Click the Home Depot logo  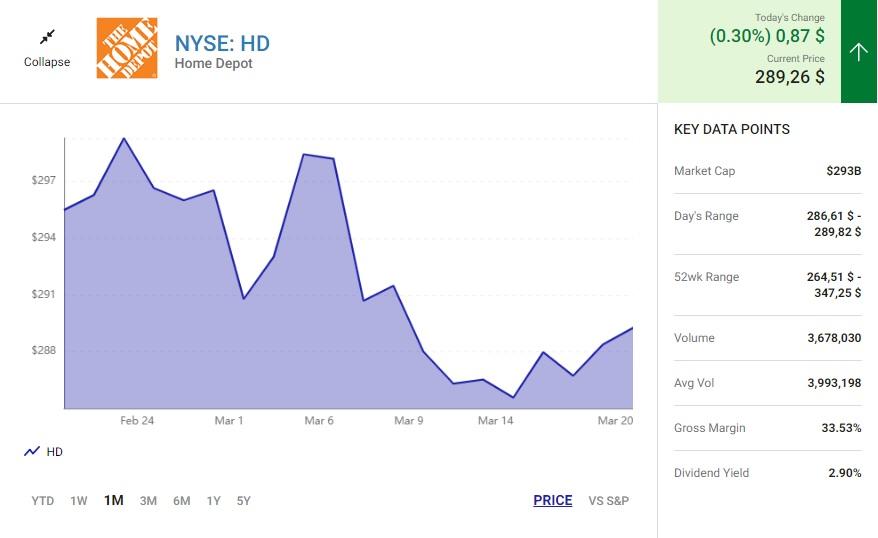(x=127, y=48)
